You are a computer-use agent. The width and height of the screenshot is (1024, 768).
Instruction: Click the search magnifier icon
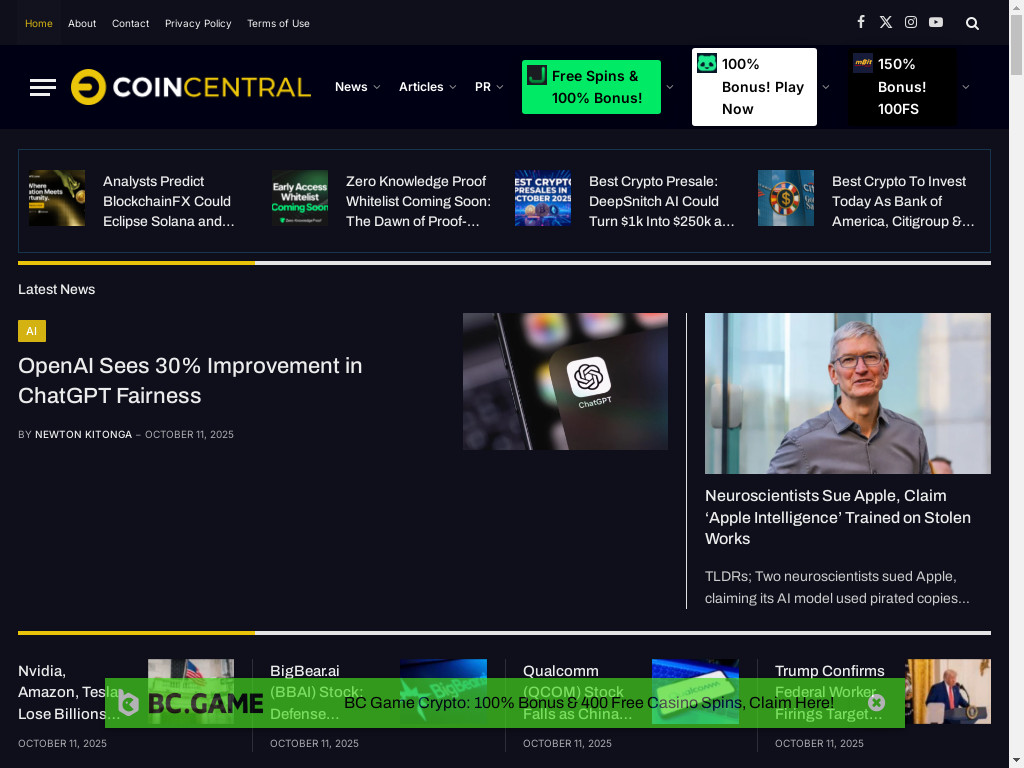pyautogui.click(x=972, y=23)
